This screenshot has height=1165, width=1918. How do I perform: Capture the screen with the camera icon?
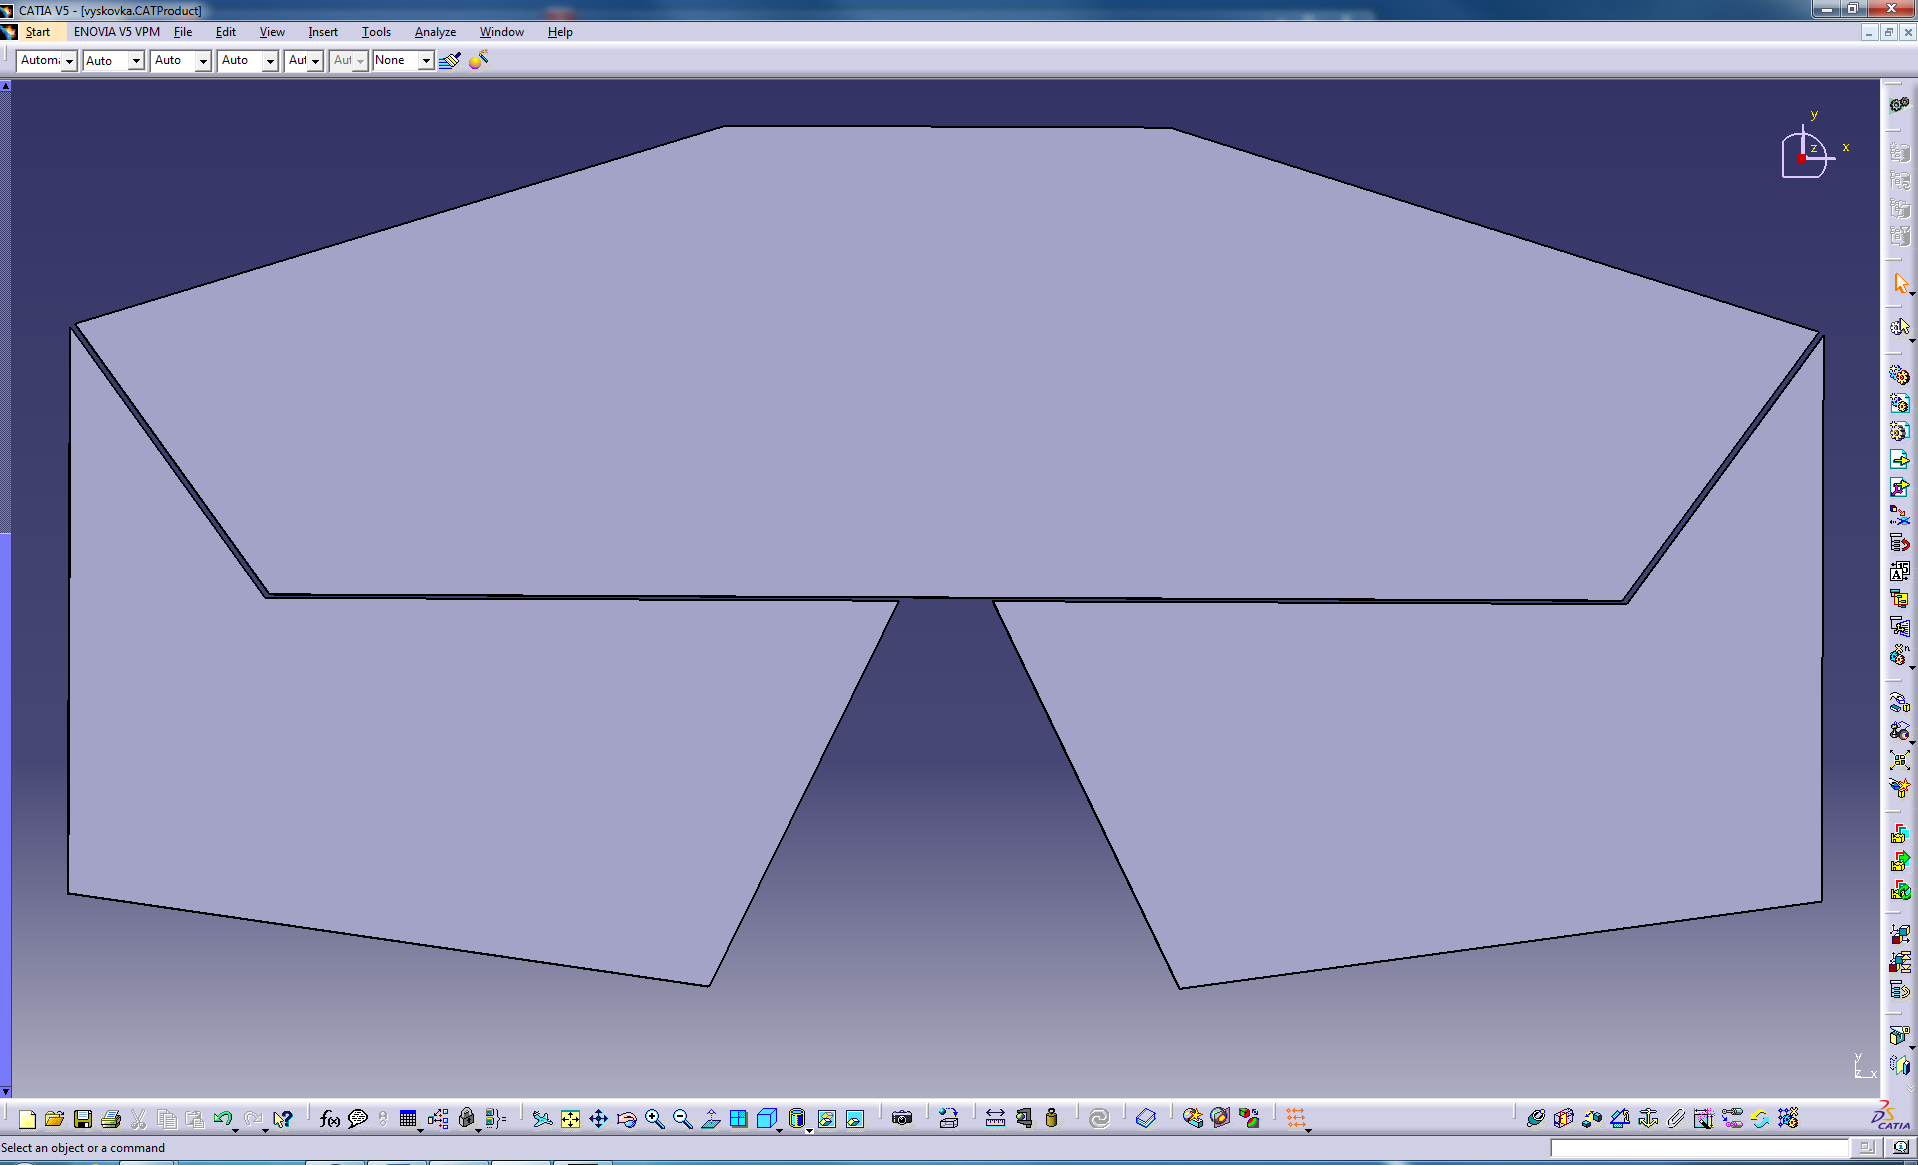tap(902, 1119)
